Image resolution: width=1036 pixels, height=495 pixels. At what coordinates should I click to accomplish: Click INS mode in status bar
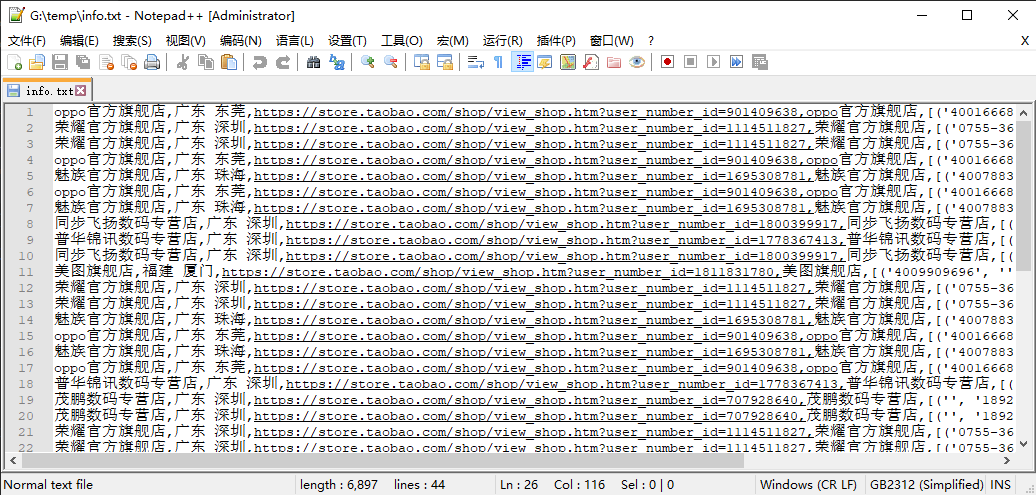(x=1000, y=484)
